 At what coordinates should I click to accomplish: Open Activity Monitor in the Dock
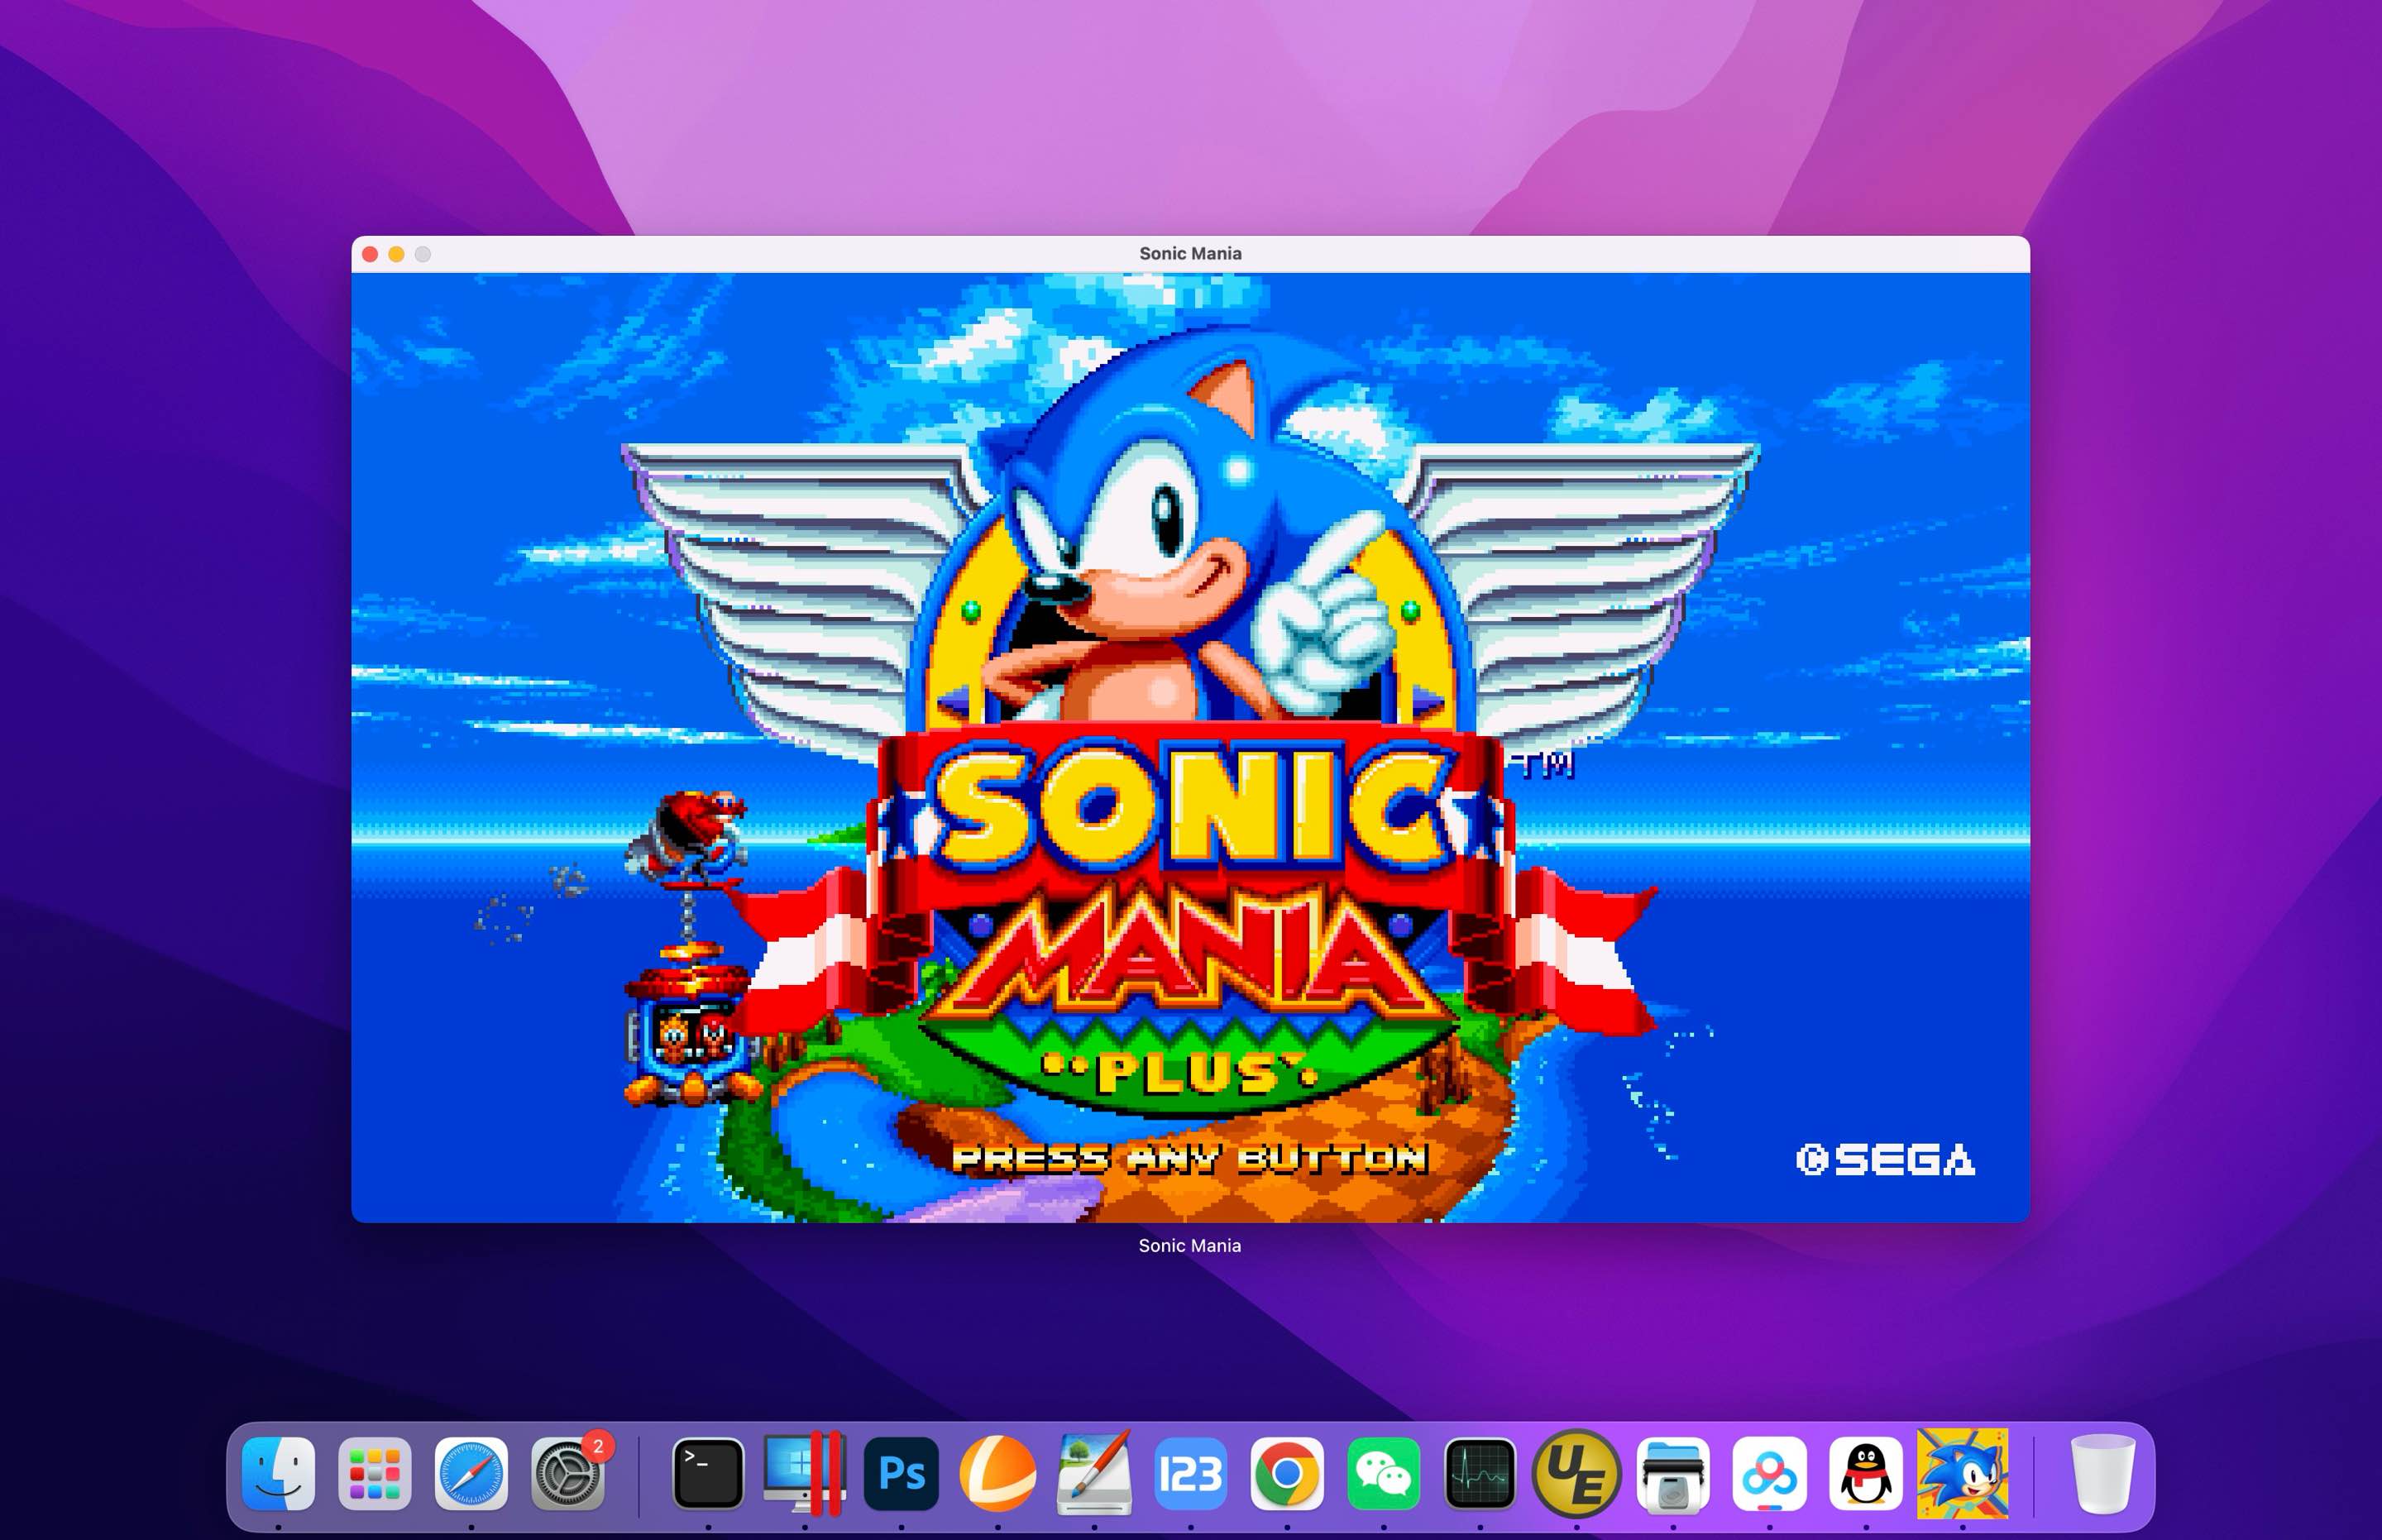tap(1480, 1473)
